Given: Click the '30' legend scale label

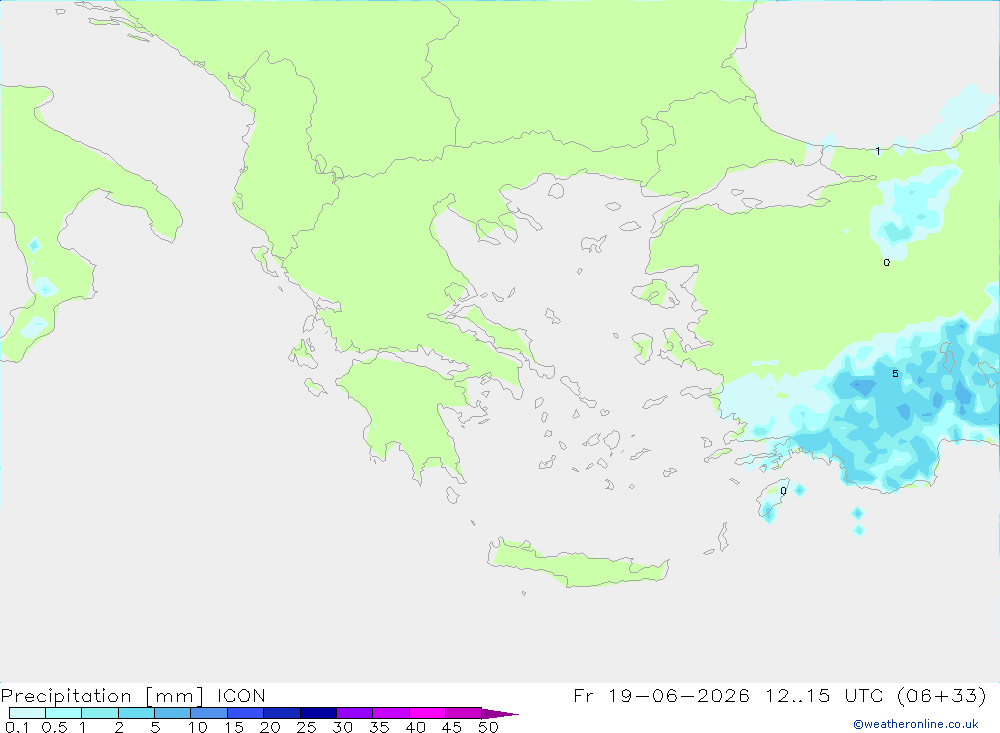Looking at the screenshot, I should point(343,727).
